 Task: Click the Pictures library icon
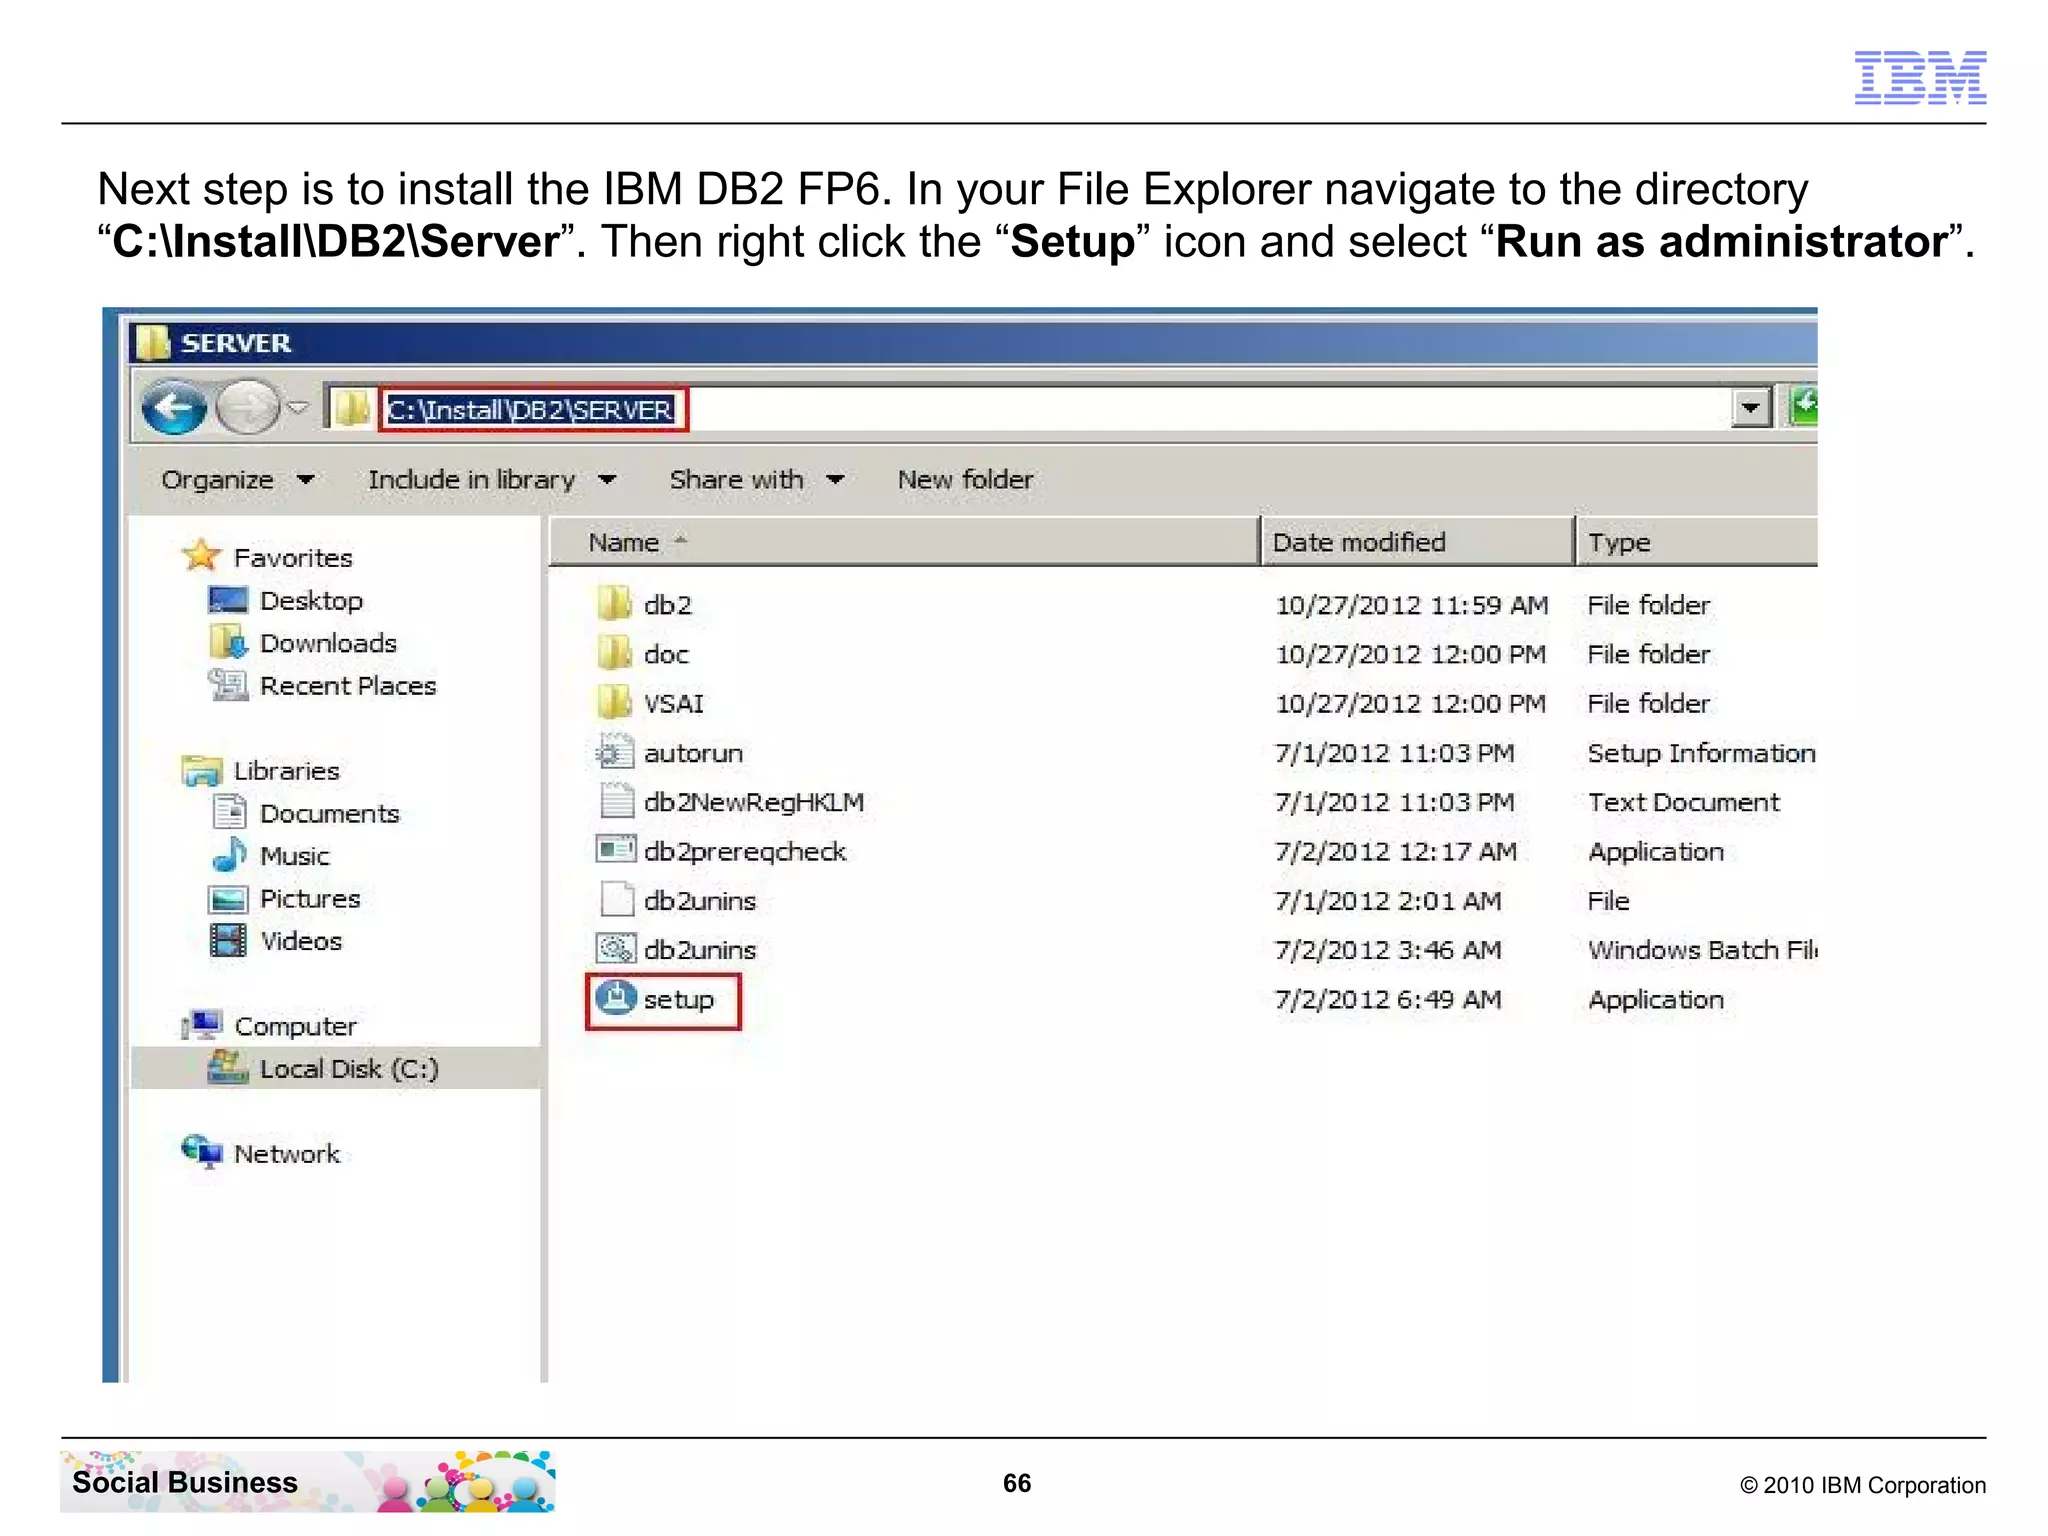pyautogui.click(x=228, y=899)
